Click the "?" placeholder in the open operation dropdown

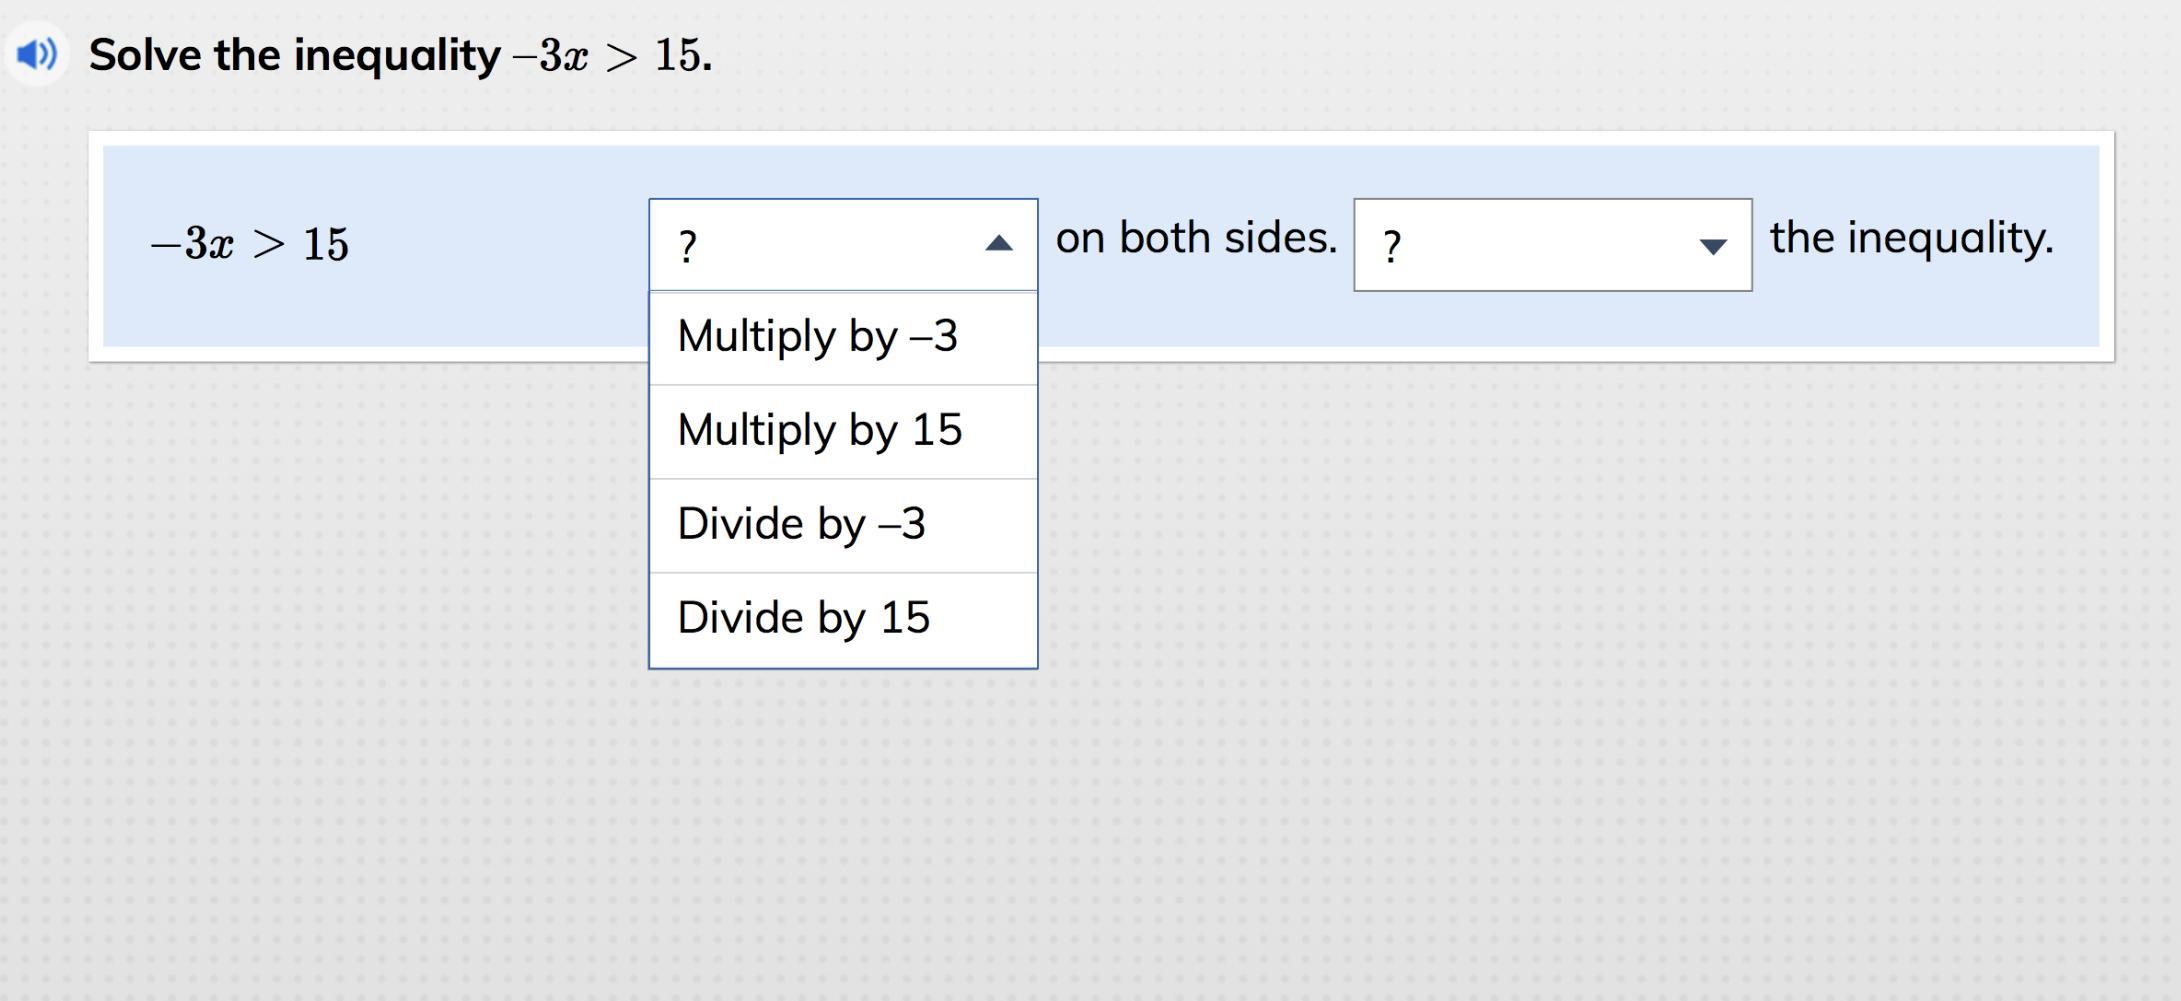pyautogui.click(x=688, y=246)
